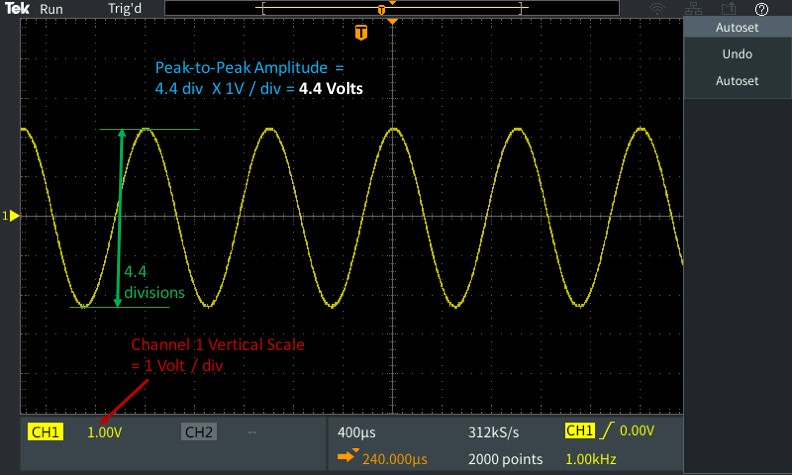
Task: Click the file export icon in top bar
Action: click(727, 8)
